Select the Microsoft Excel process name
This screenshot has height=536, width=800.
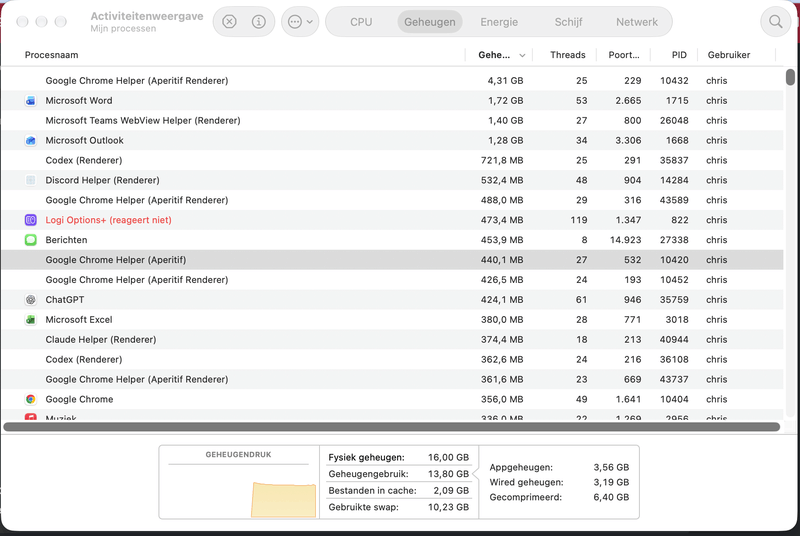79,319
